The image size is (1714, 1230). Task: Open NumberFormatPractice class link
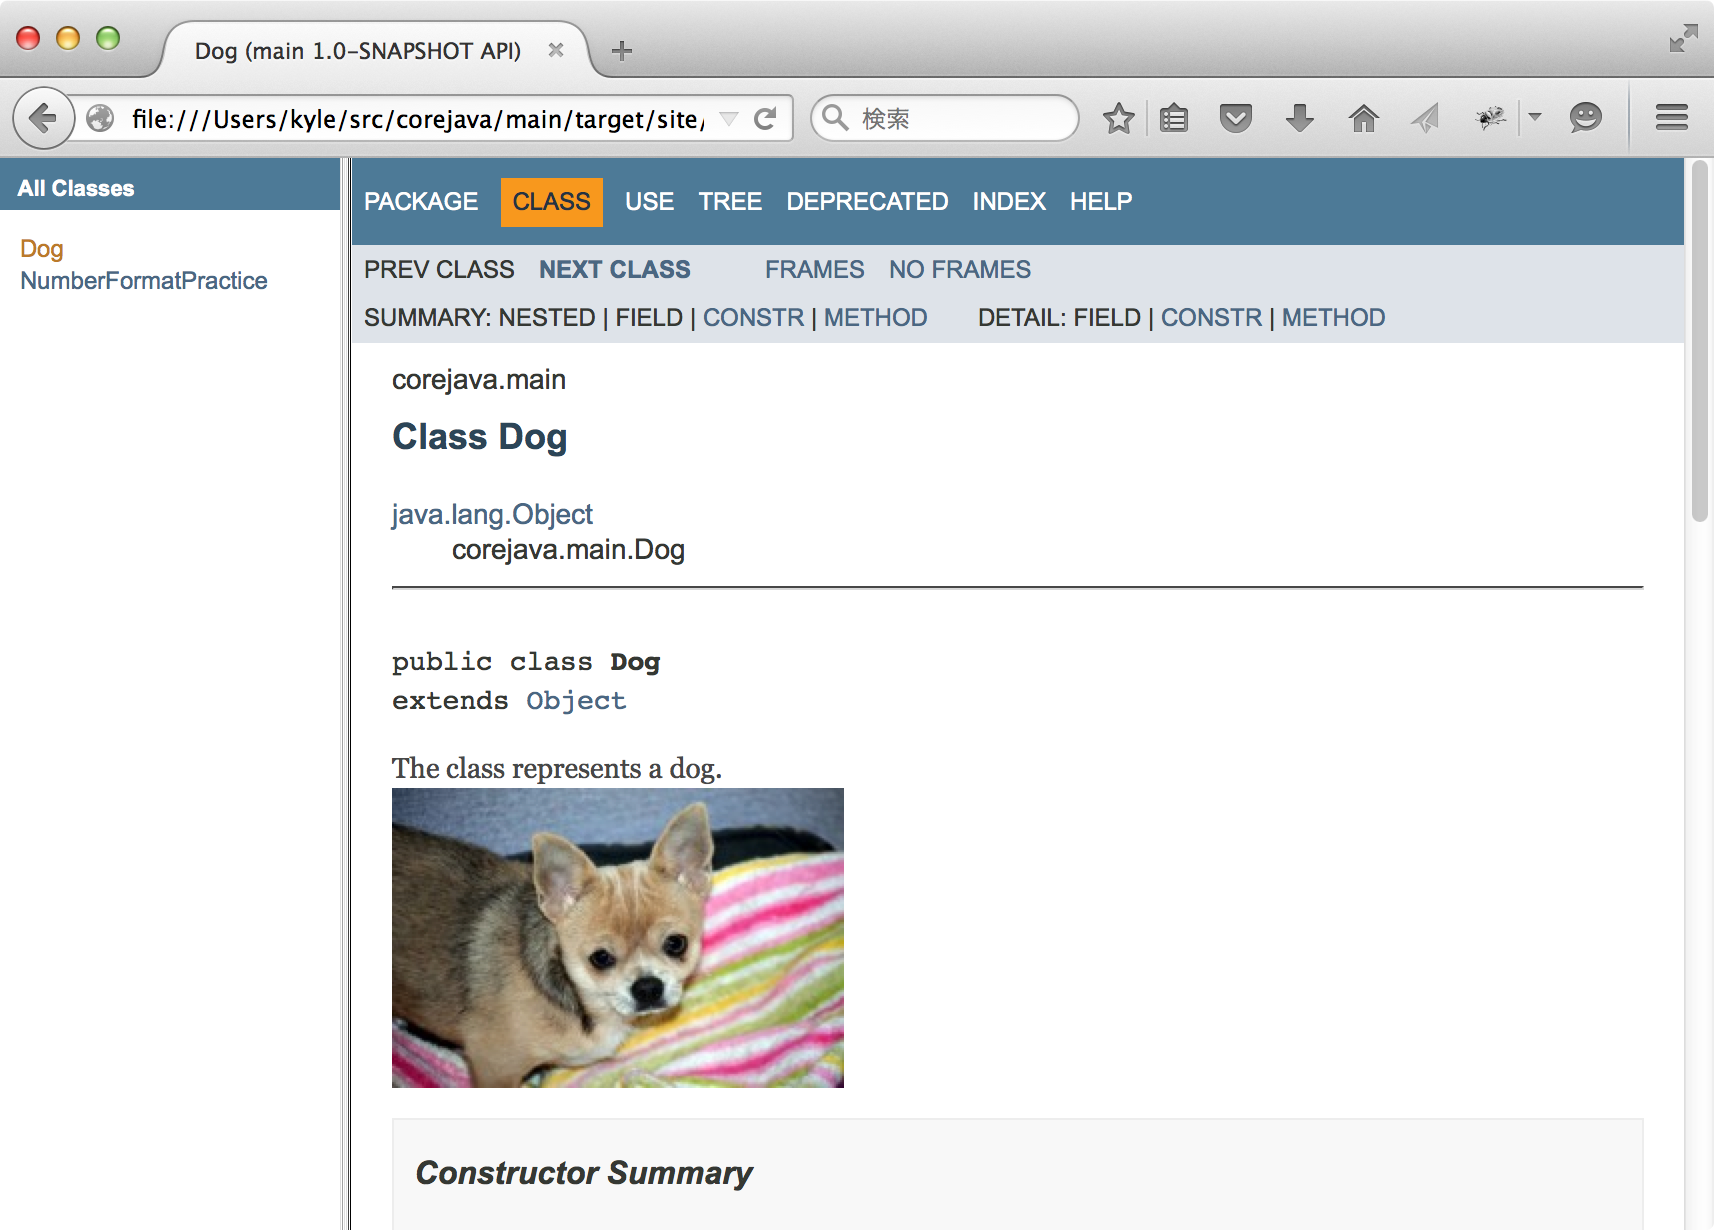[144, 281]
